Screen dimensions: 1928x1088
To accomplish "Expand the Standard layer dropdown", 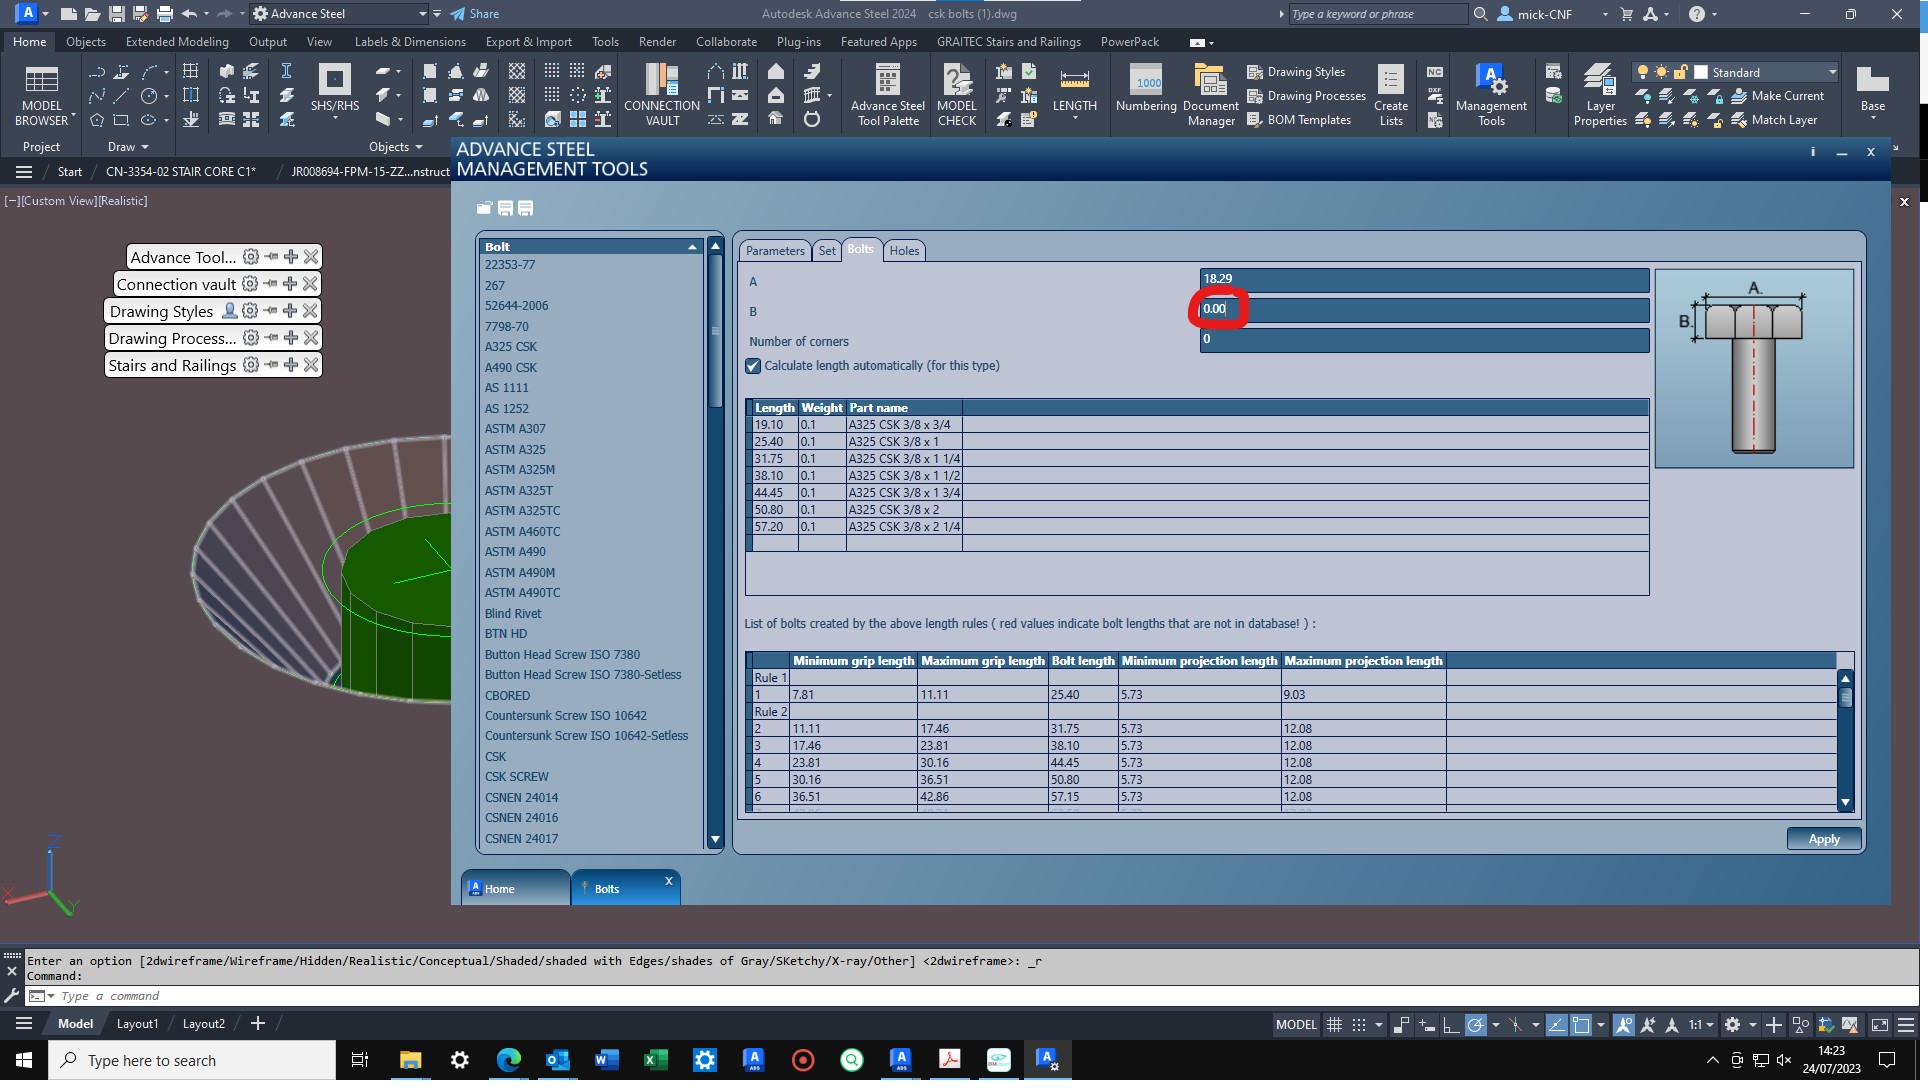I will pos(1831,72).
